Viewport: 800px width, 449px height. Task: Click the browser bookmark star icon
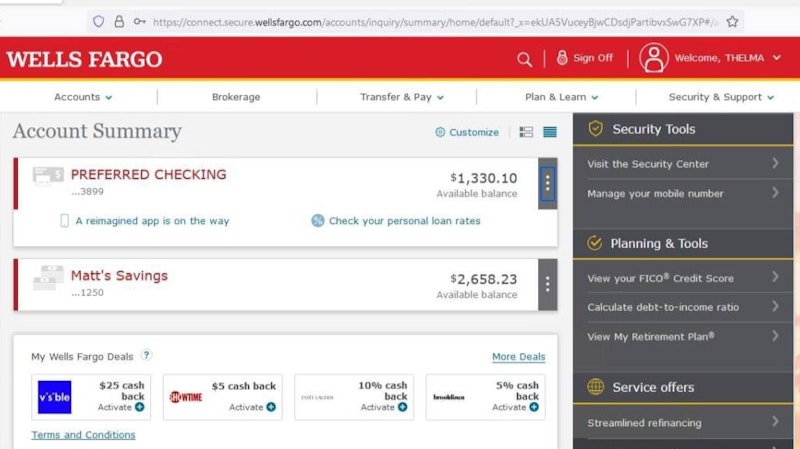point(732,21)
